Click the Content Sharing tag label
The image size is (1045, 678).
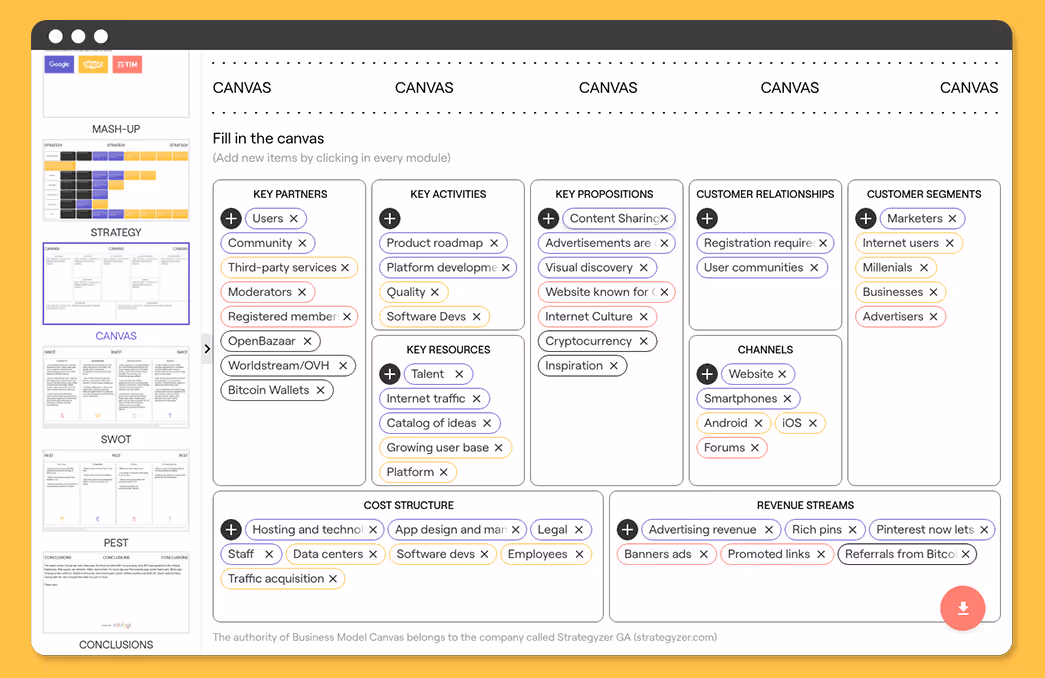tap(614, 218)
